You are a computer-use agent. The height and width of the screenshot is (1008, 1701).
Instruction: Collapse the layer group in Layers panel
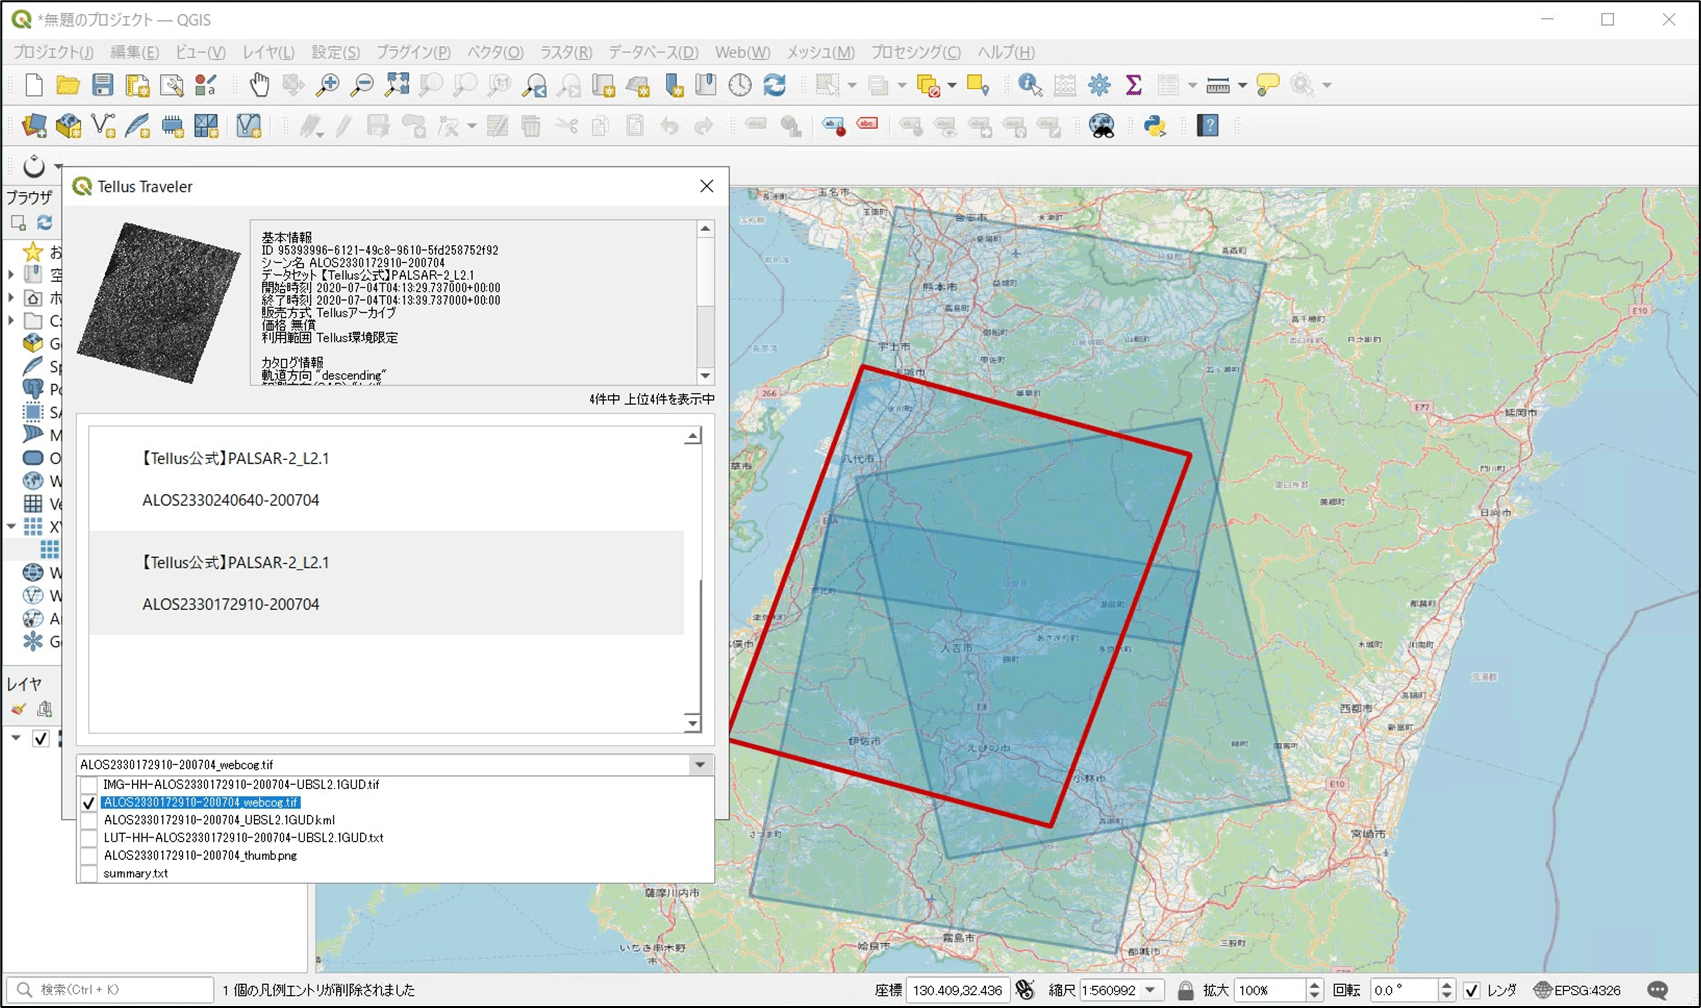click(16, 738)
